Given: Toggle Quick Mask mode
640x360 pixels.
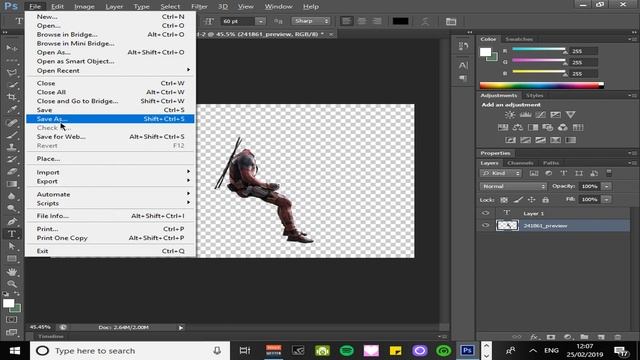Looking at the screenshot, I should (12, 320).
